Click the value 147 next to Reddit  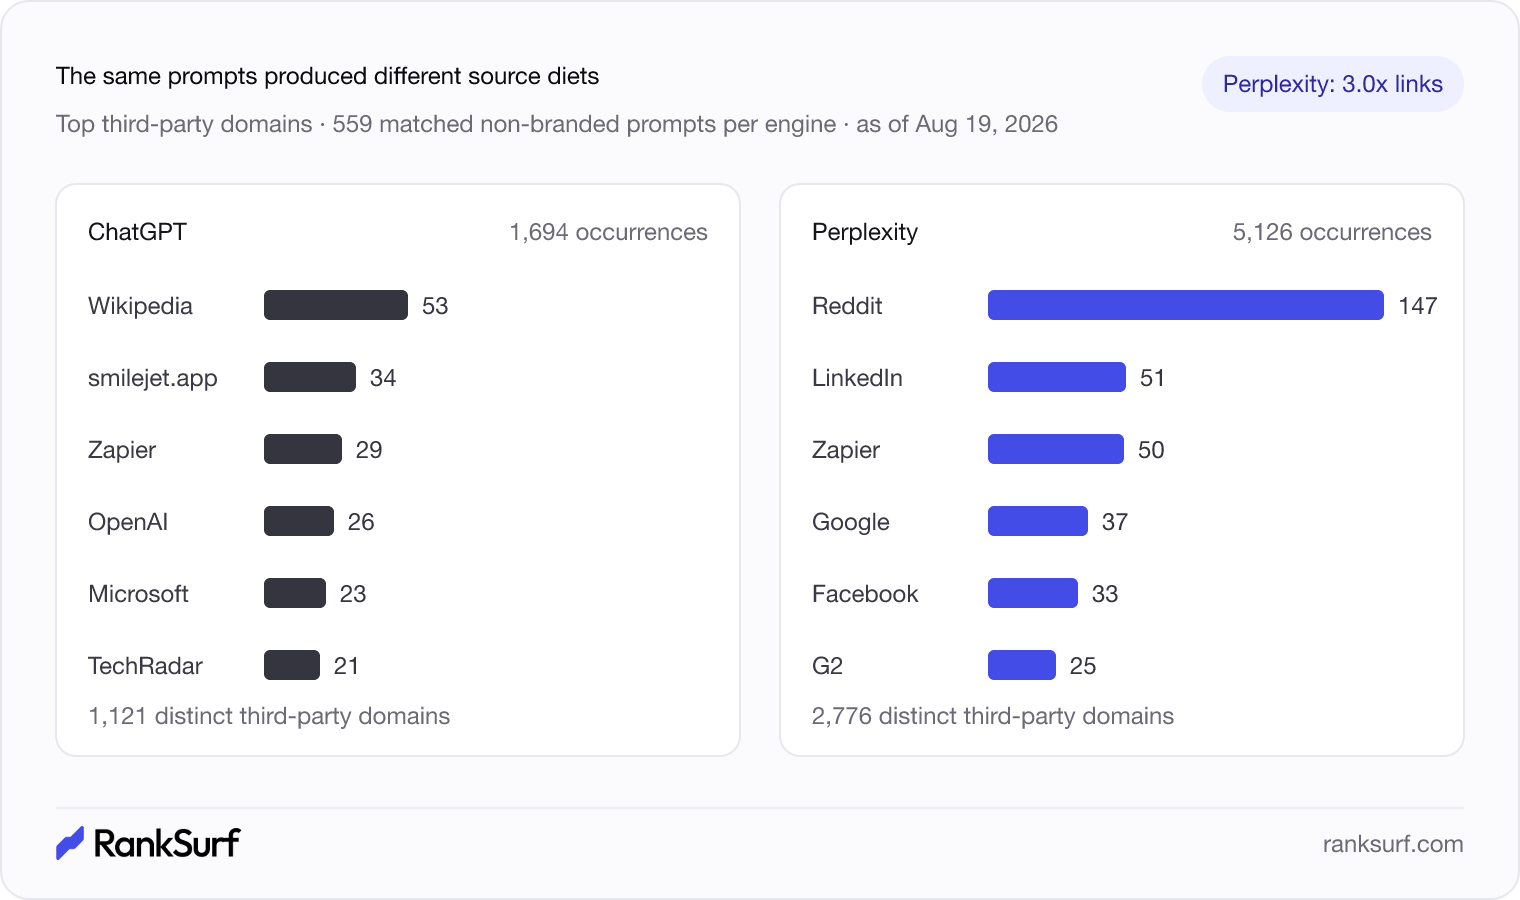click(x=1418, y=306)
